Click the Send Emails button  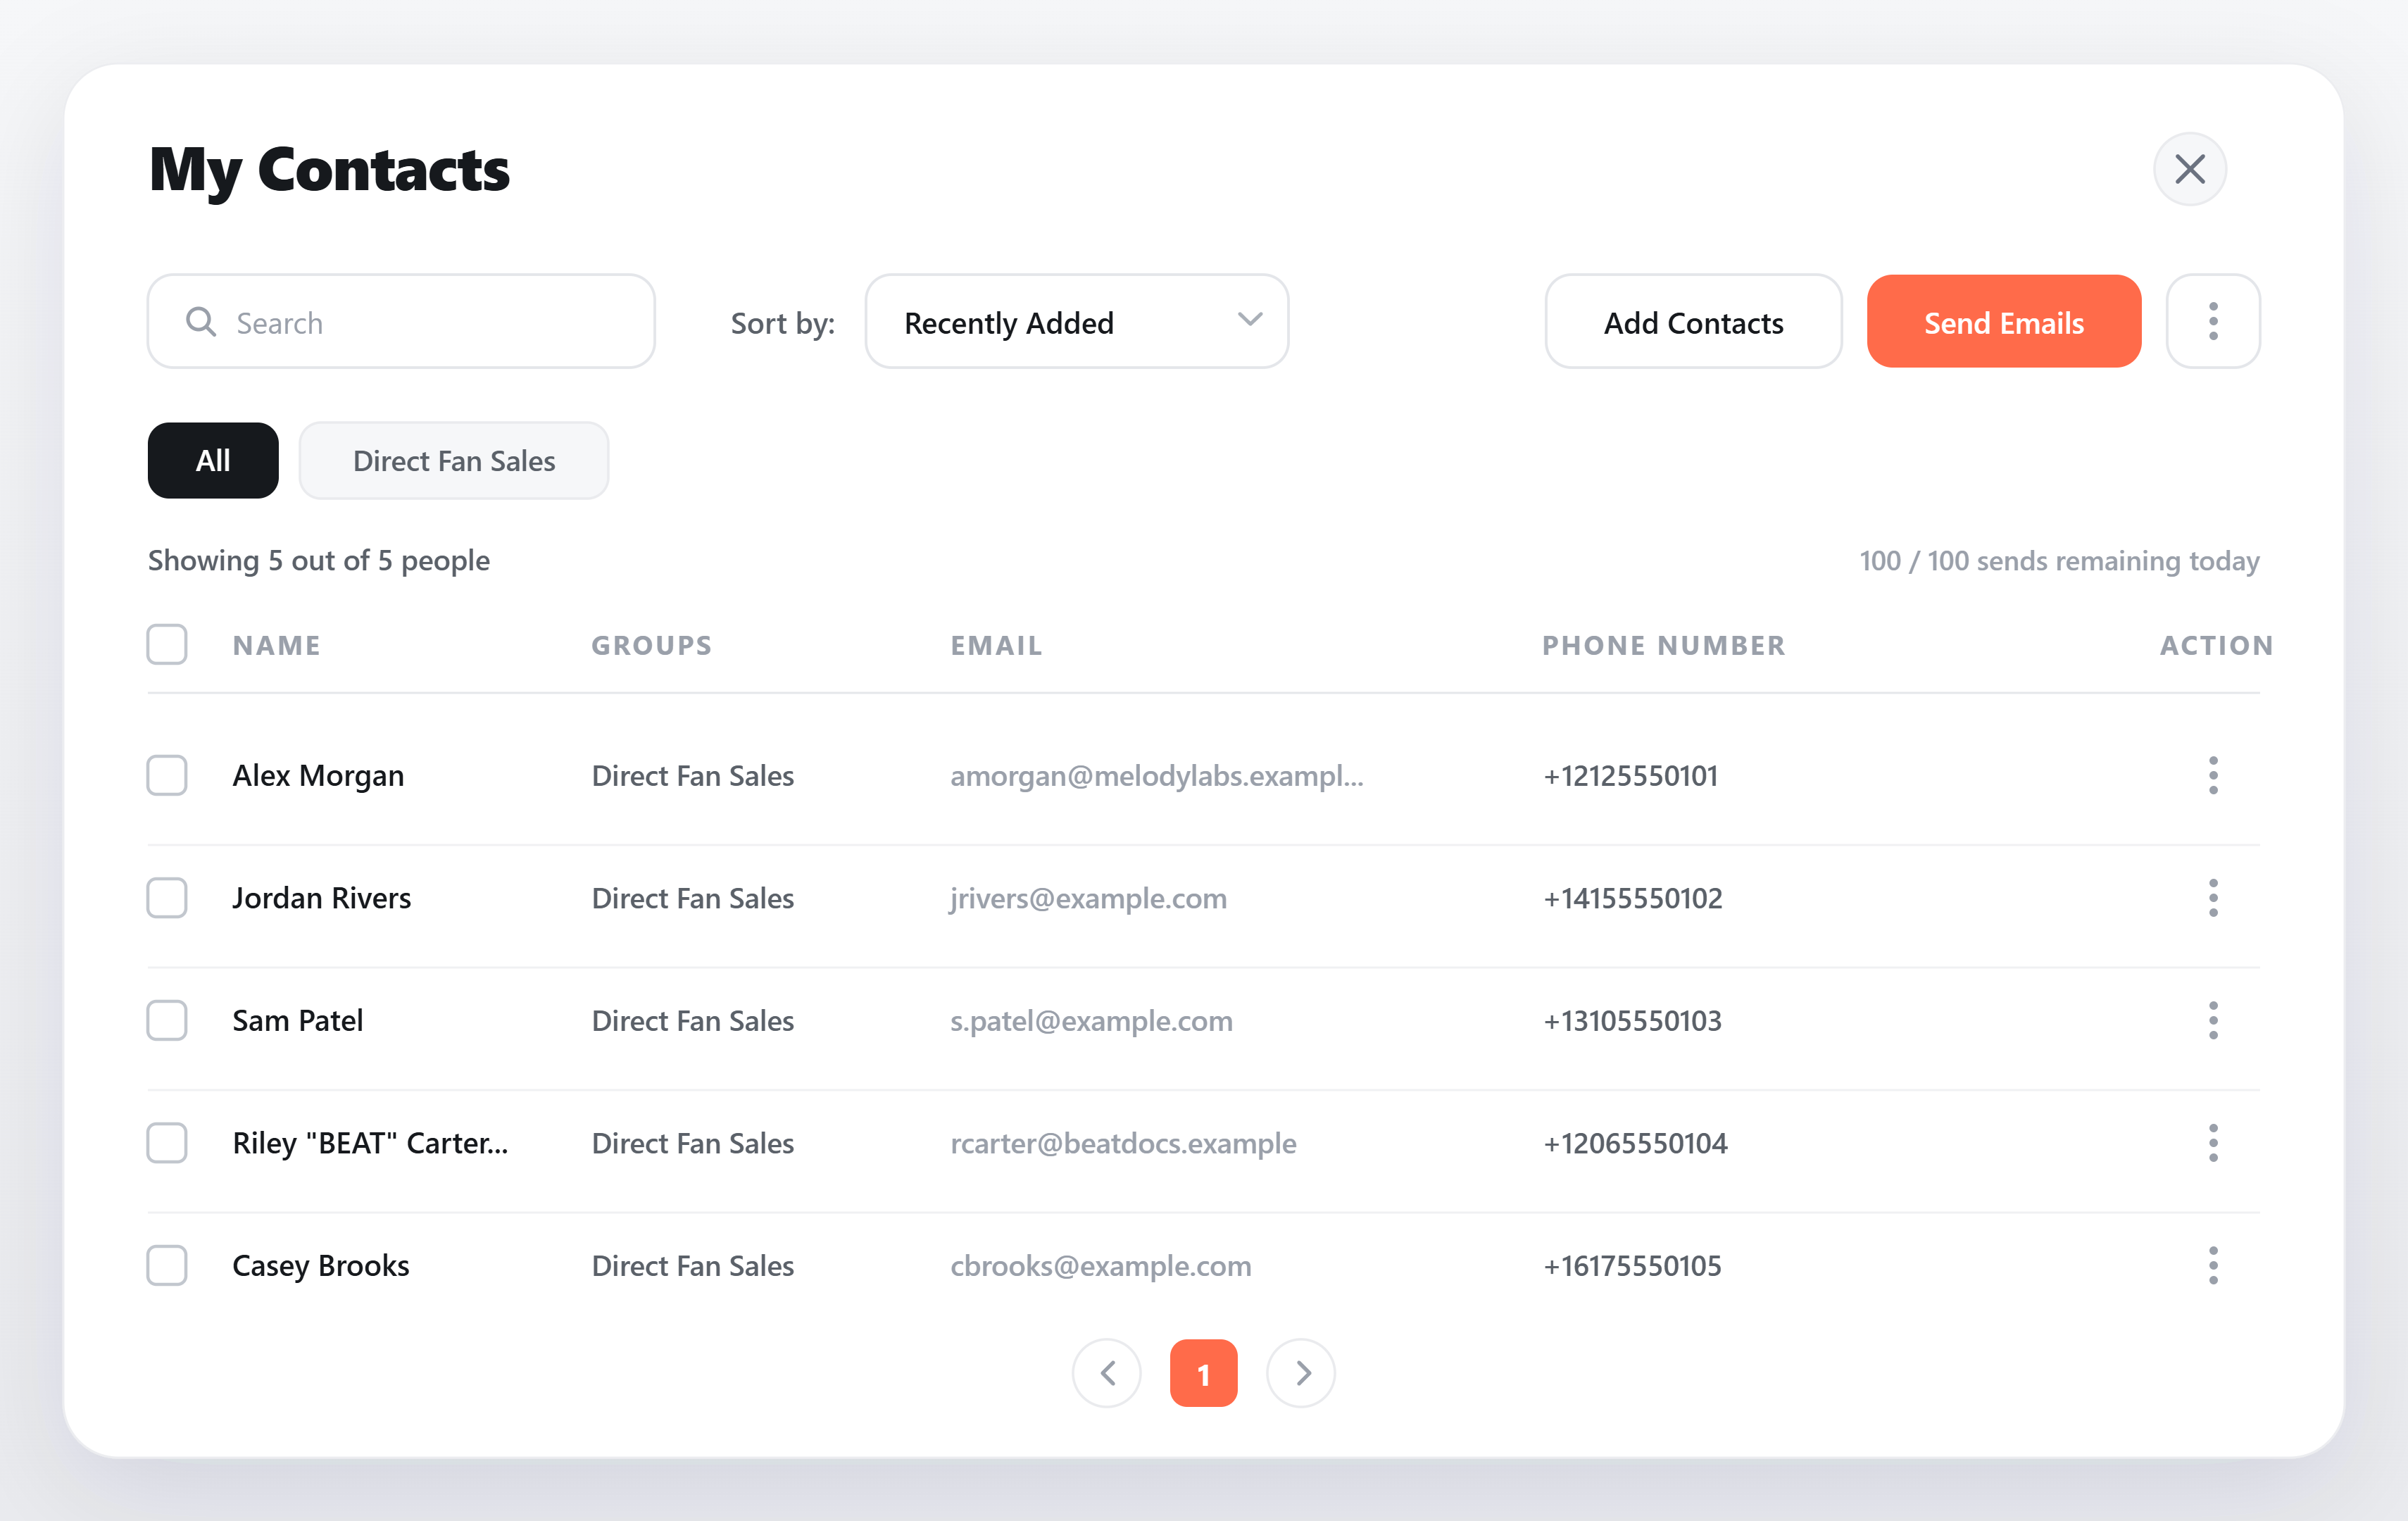click(2004, 322)
